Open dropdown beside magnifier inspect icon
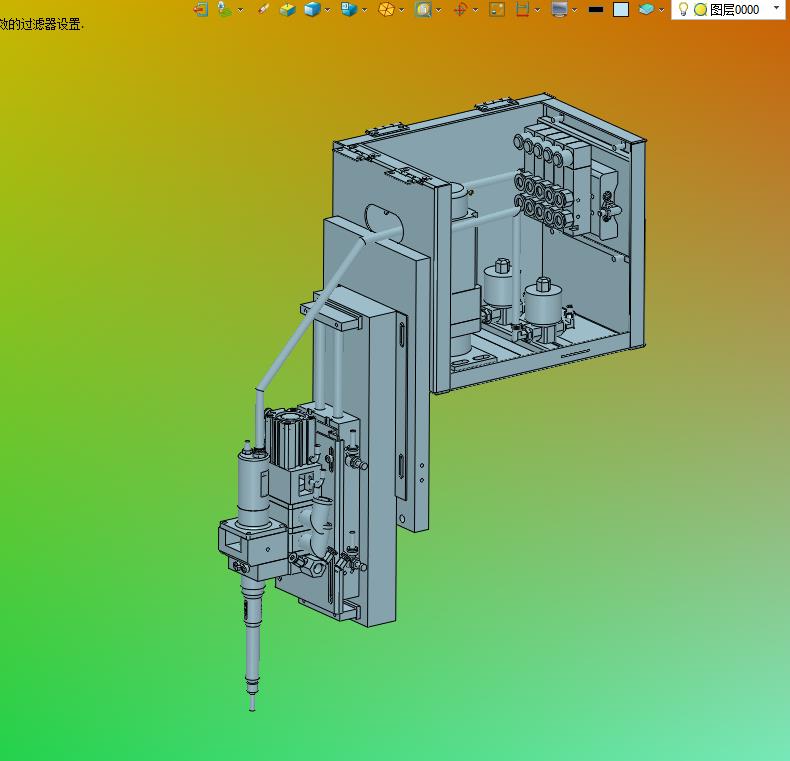The height and width of the screenshot is (761, 790). click(x=439, y=10)
